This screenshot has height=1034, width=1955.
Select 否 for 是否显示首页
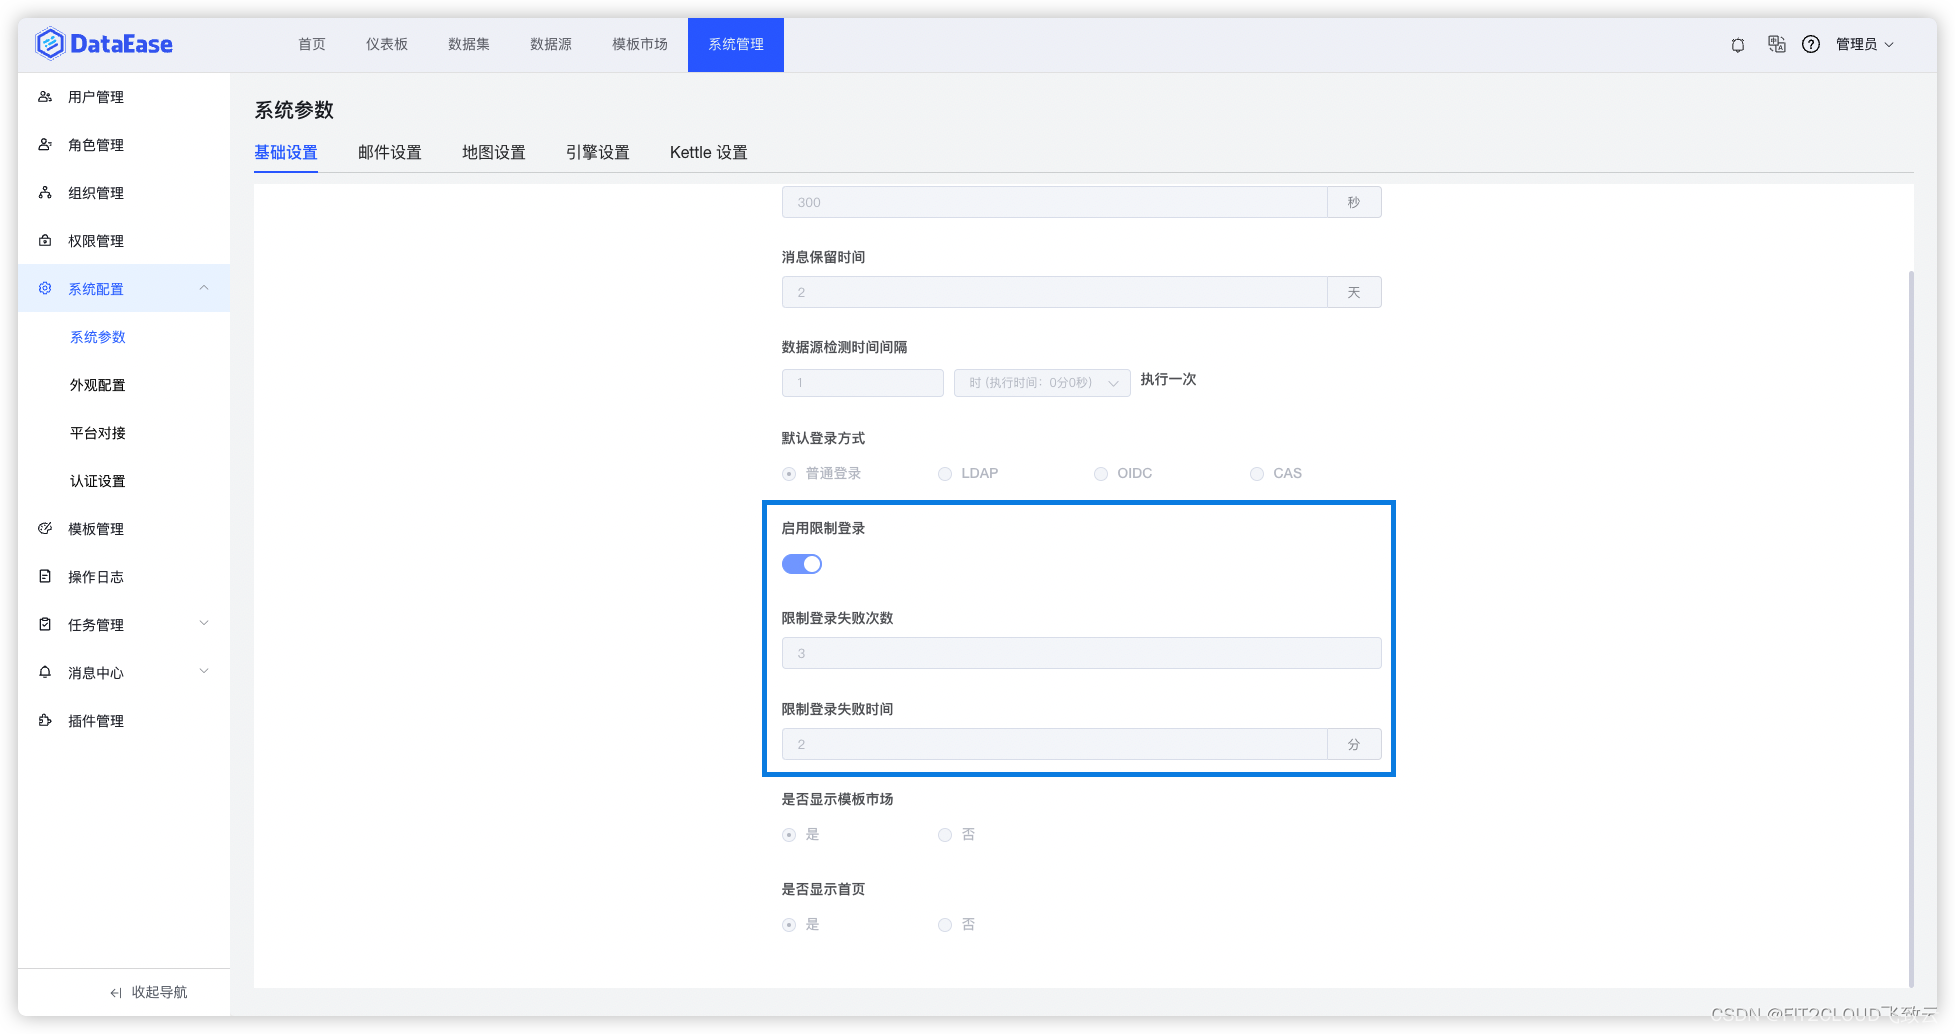pyautogui.click(x=945, y=925)
